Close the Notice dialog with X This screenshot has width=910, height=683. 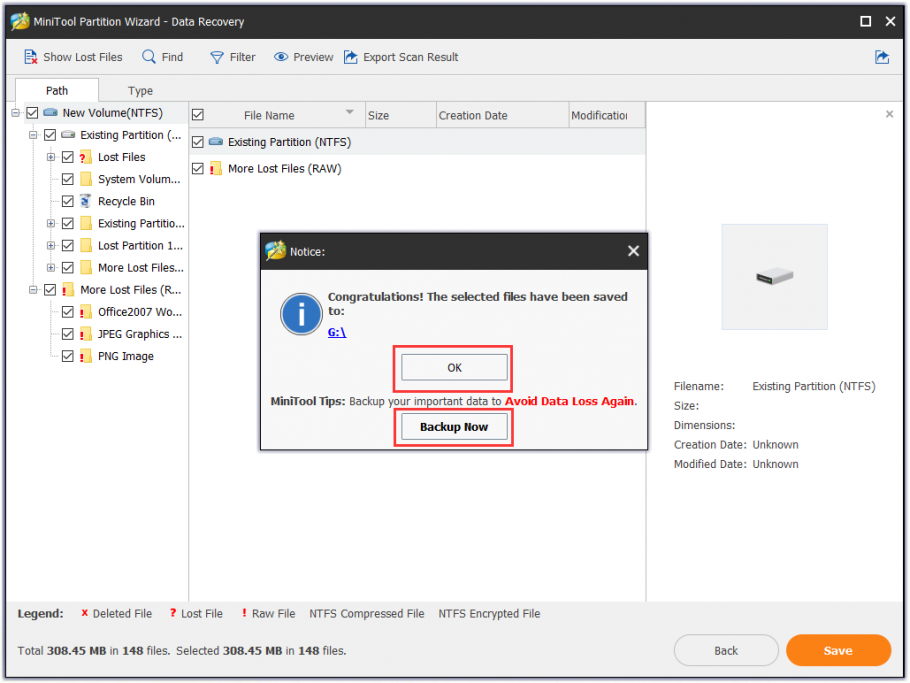point(633,251)
